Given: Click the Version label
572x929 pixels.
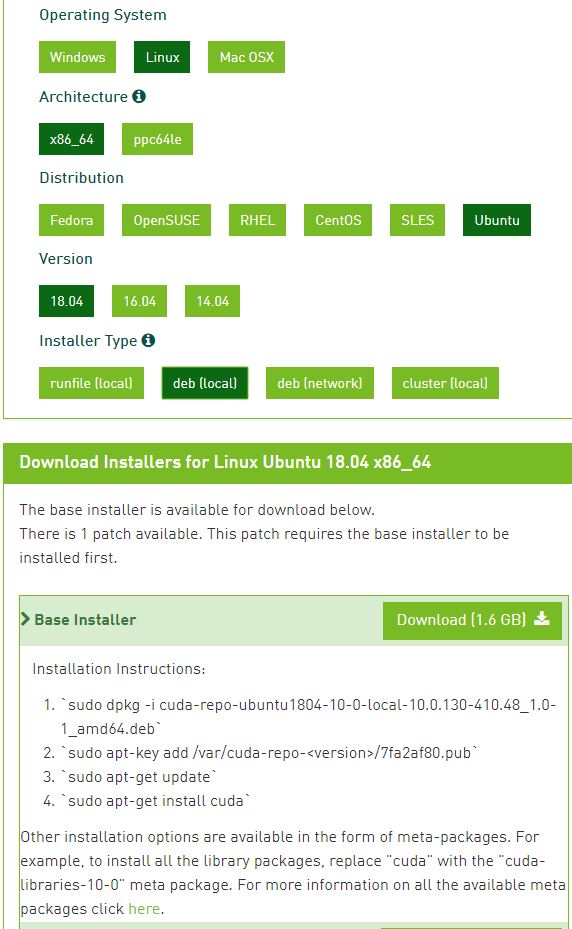Looking at the screenshot, I should coord(66,259).
